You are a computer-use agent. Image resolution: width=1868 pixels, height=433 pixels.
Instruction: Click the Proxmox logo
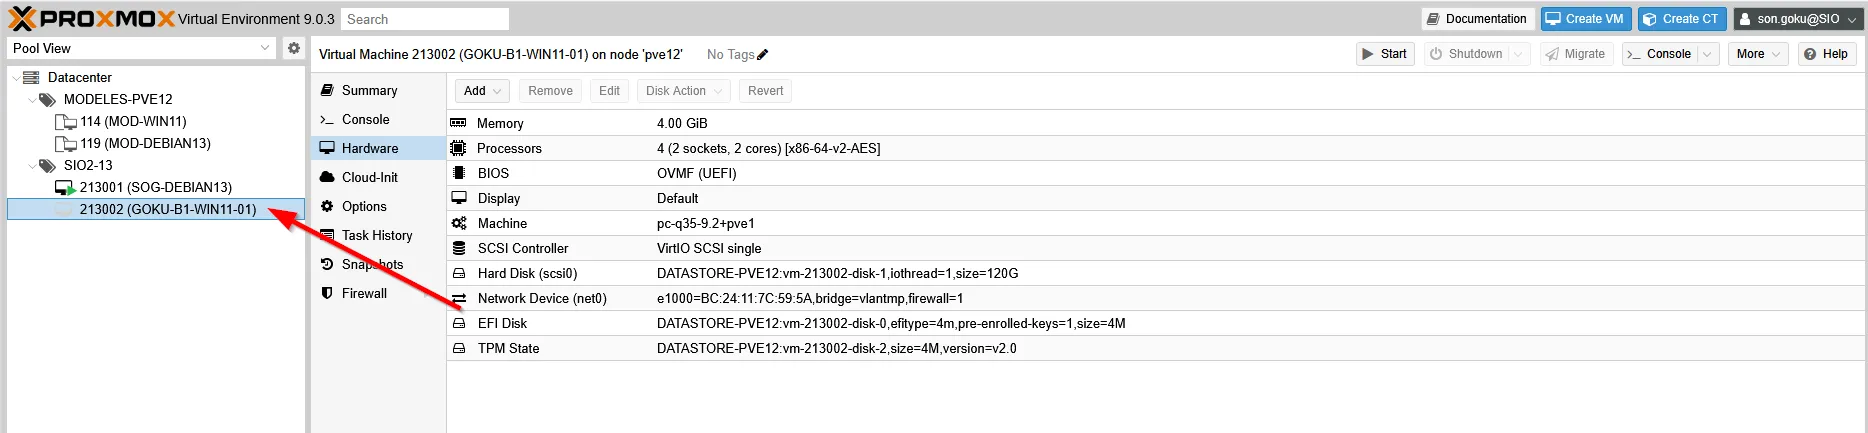(90, 19)
